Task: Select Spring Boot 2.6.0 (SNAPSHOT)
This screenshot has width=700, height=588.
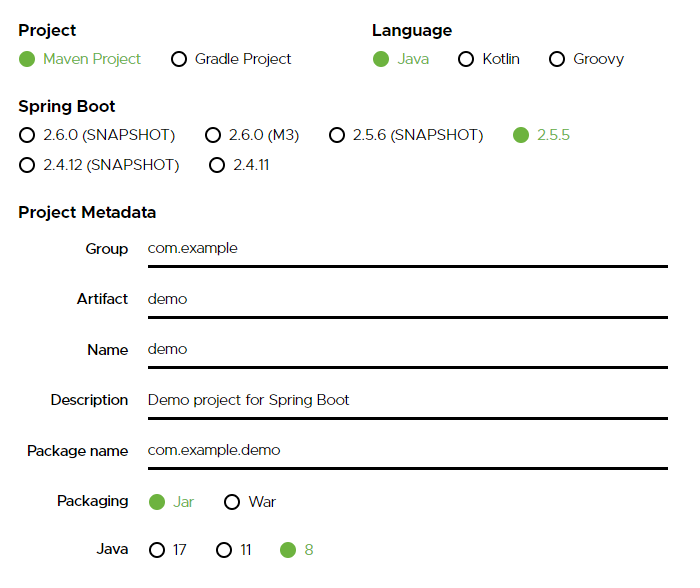Action: coord(27,135)
